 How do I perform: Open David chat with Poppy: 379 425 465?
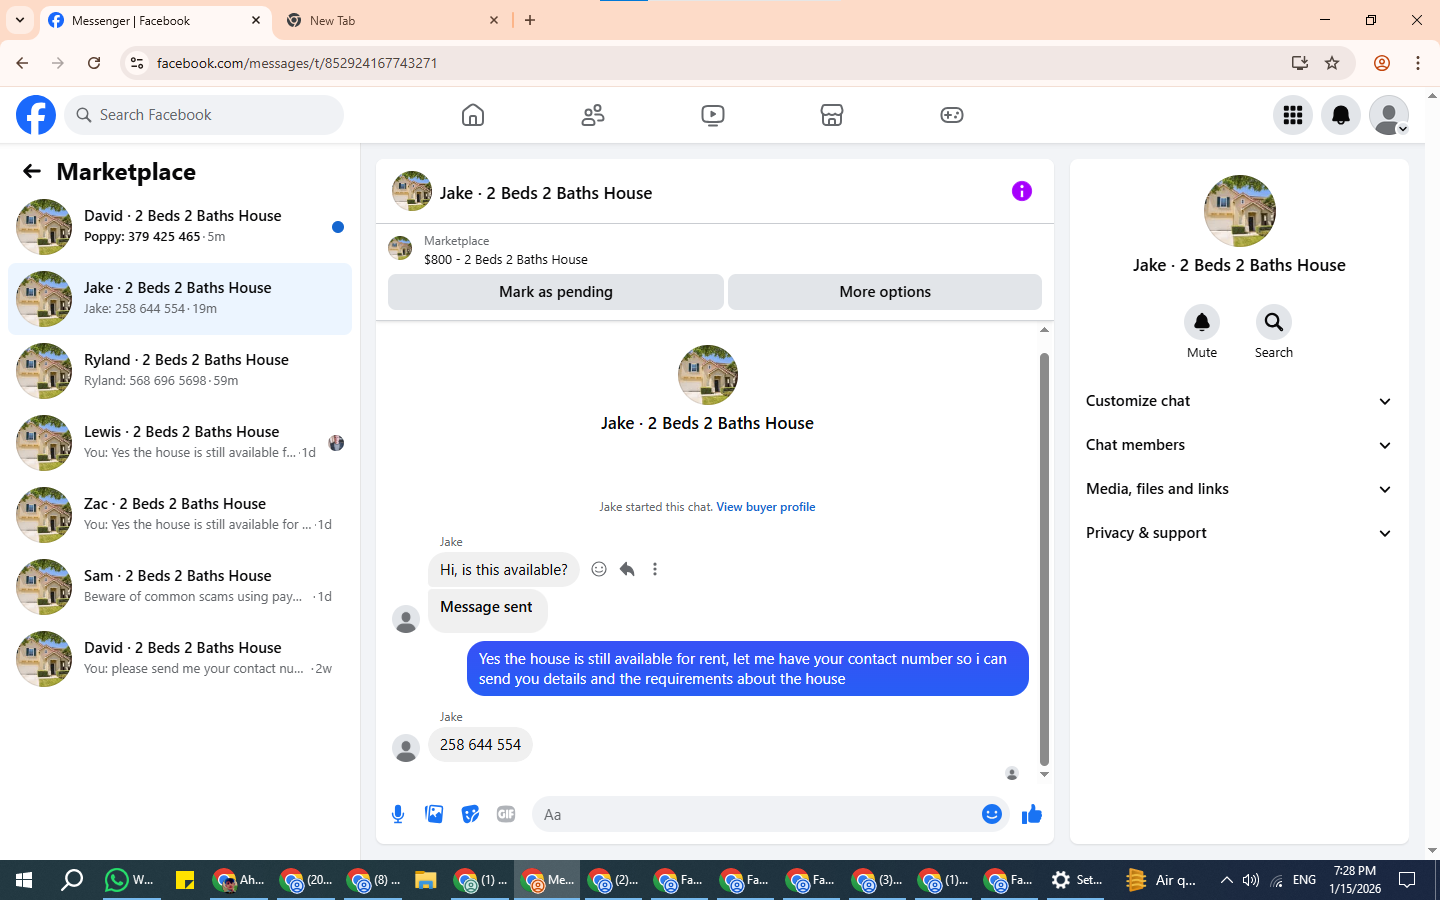(180, 227)
